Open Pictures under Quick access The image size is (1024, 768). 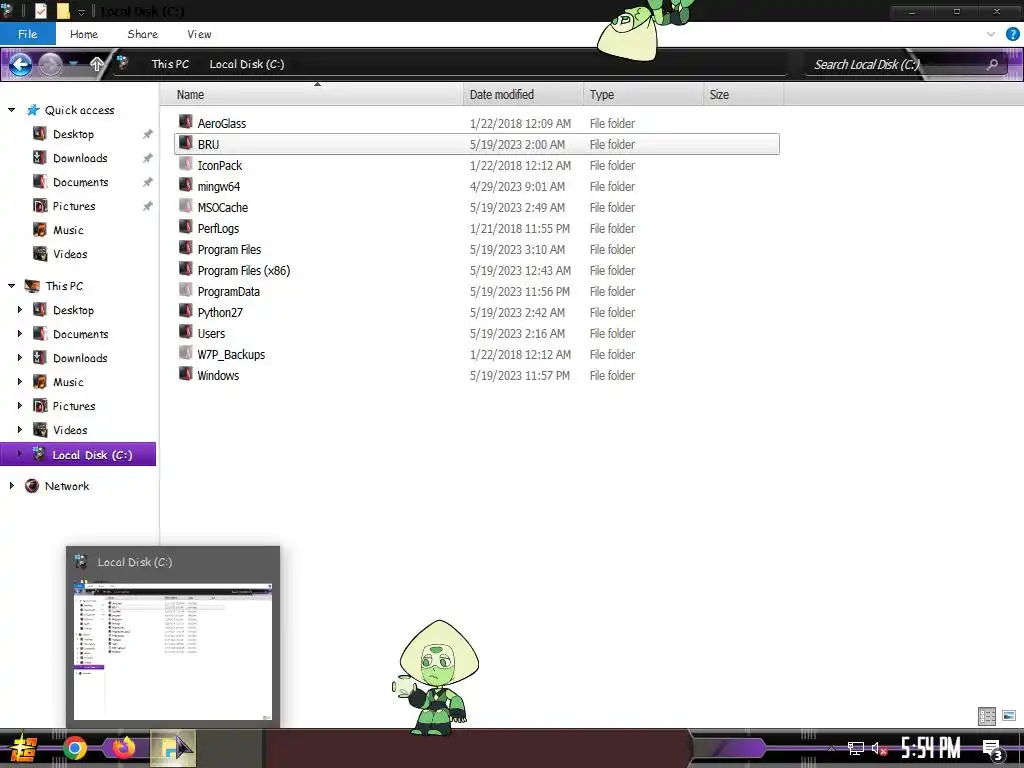74,206
